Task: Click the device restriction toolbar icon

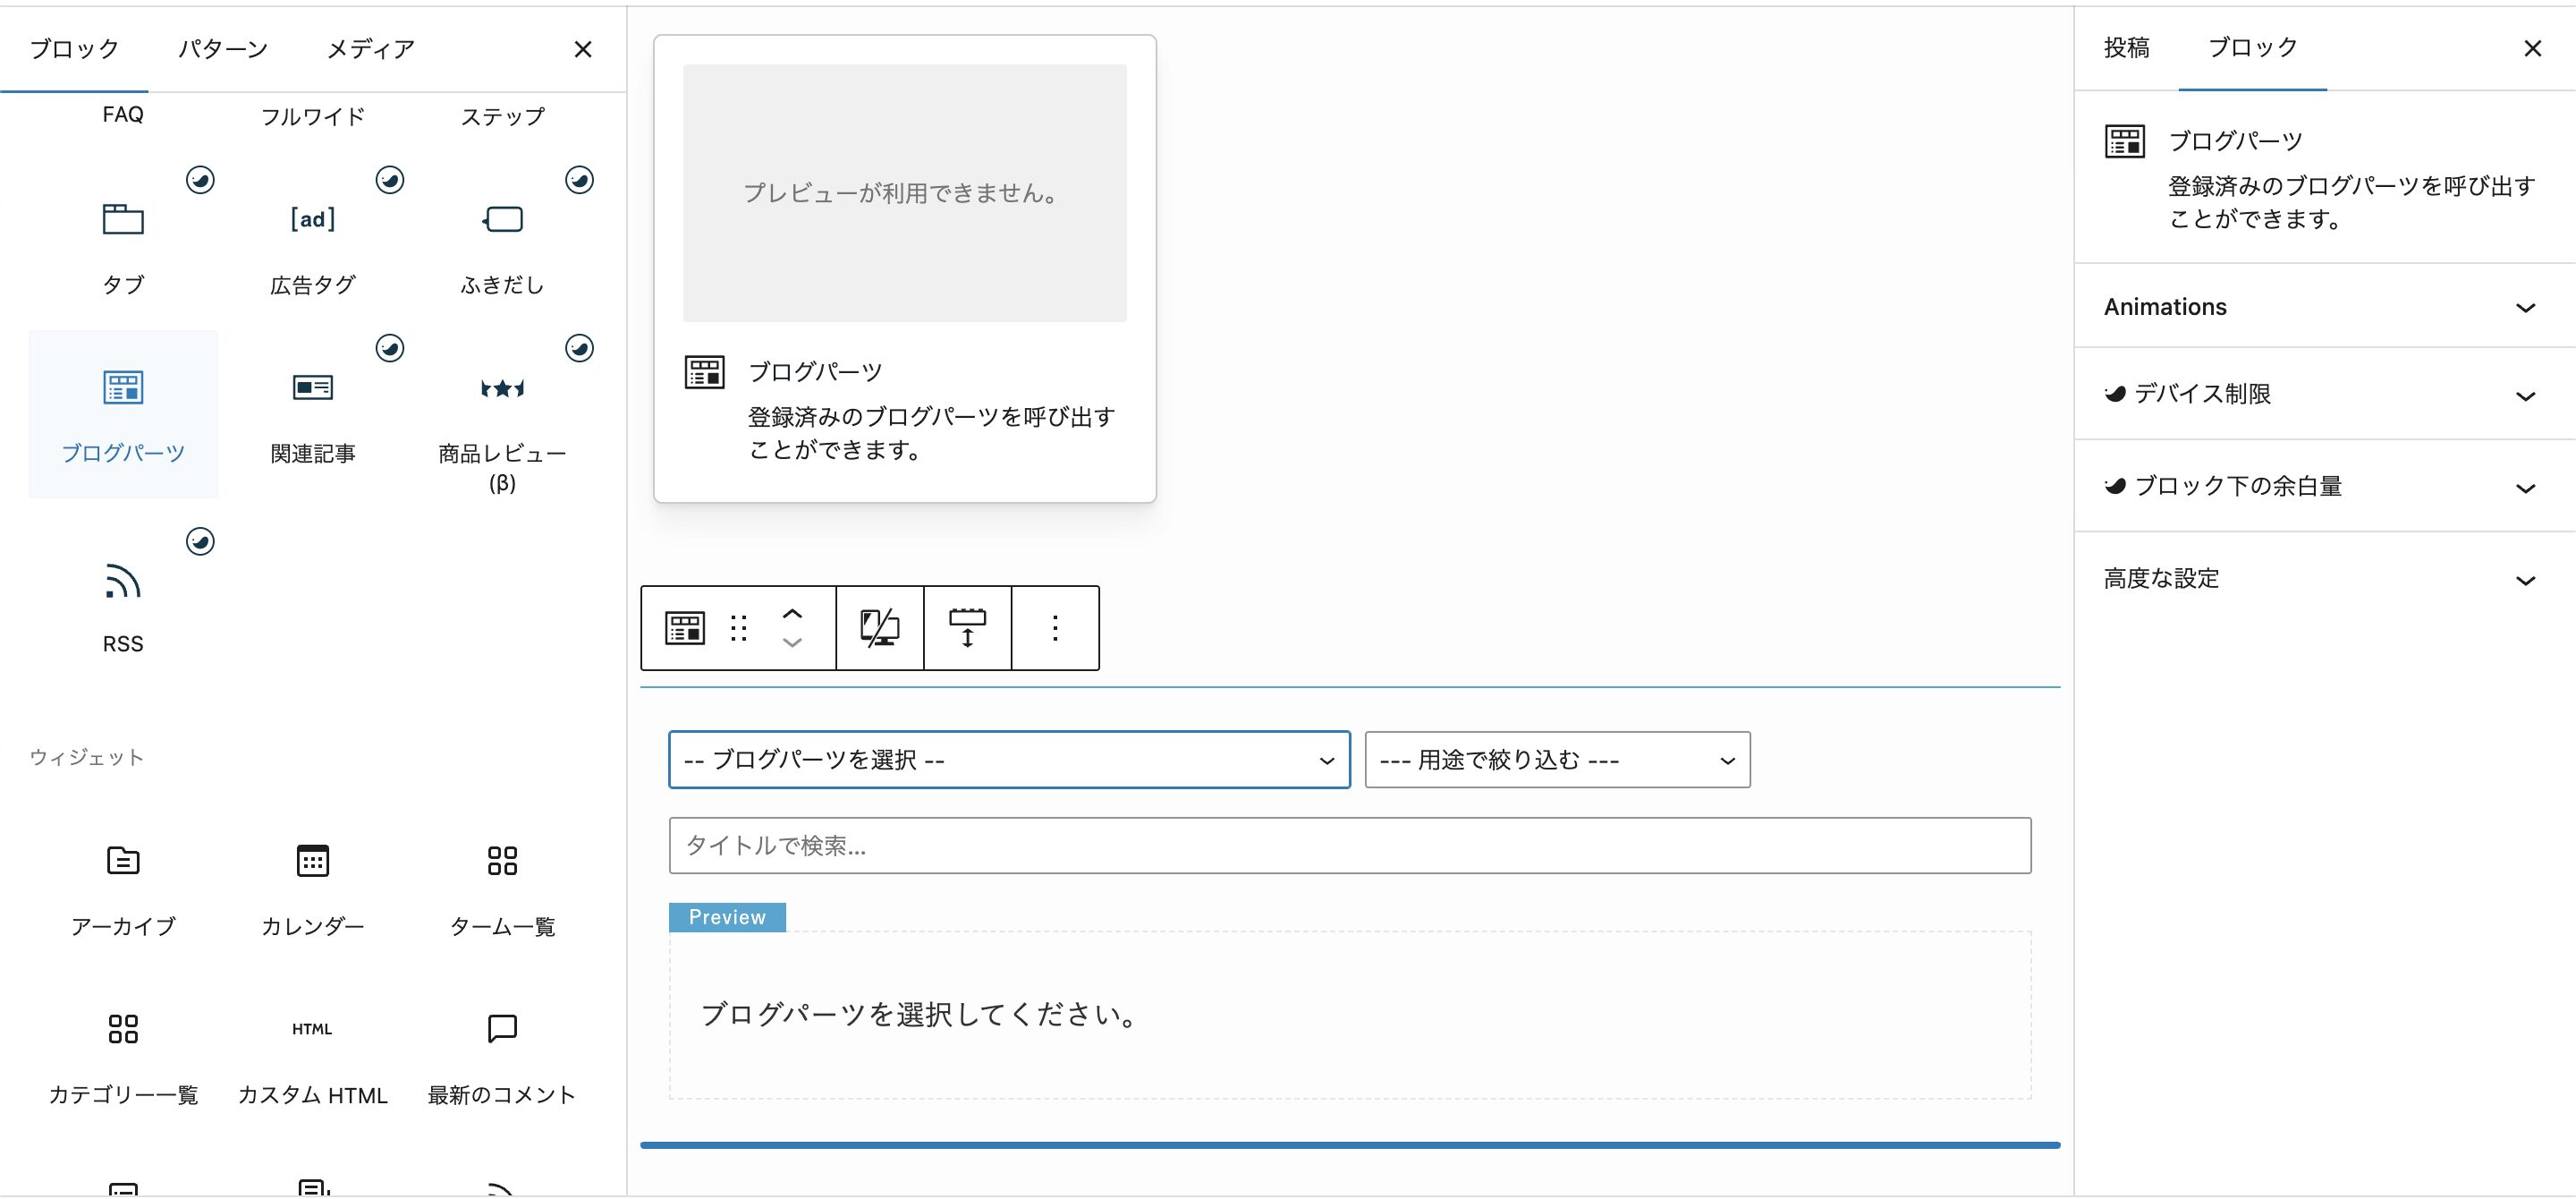Action: (879, 628)
